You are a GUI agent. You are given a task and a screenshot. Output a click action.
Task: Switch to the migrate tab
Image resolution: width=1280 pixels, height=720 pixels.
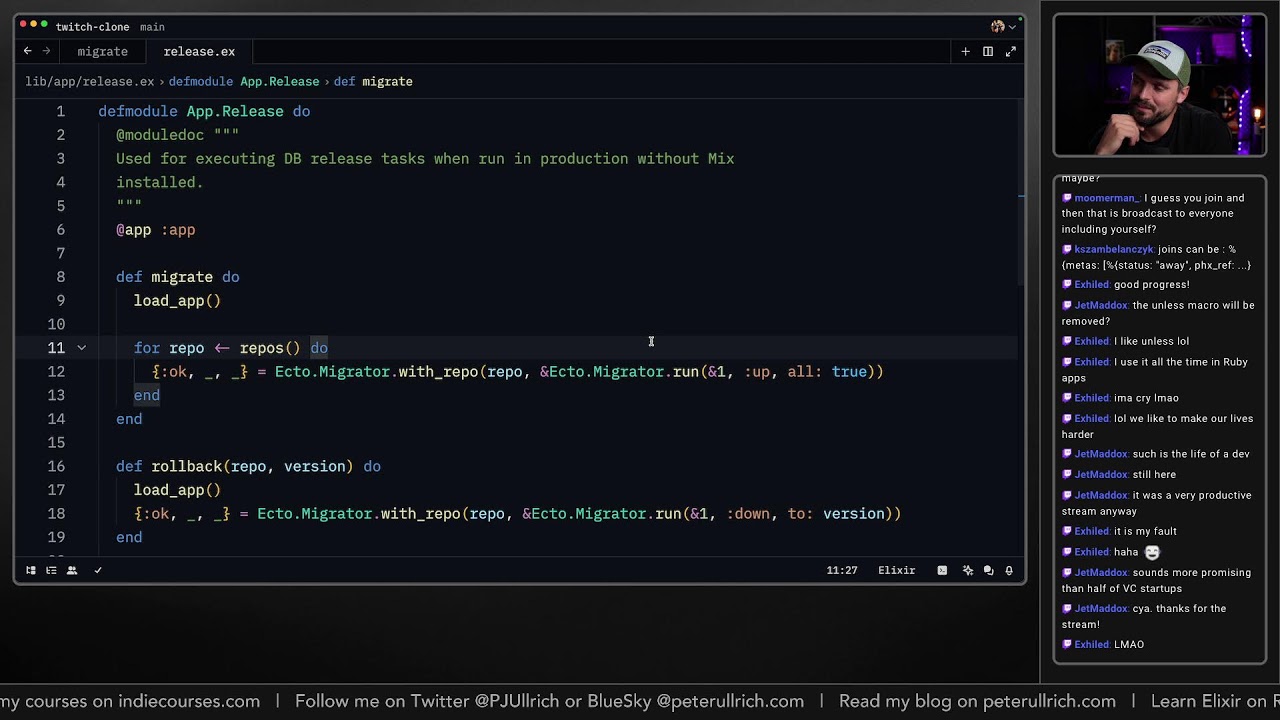click(x=102, y=51)
